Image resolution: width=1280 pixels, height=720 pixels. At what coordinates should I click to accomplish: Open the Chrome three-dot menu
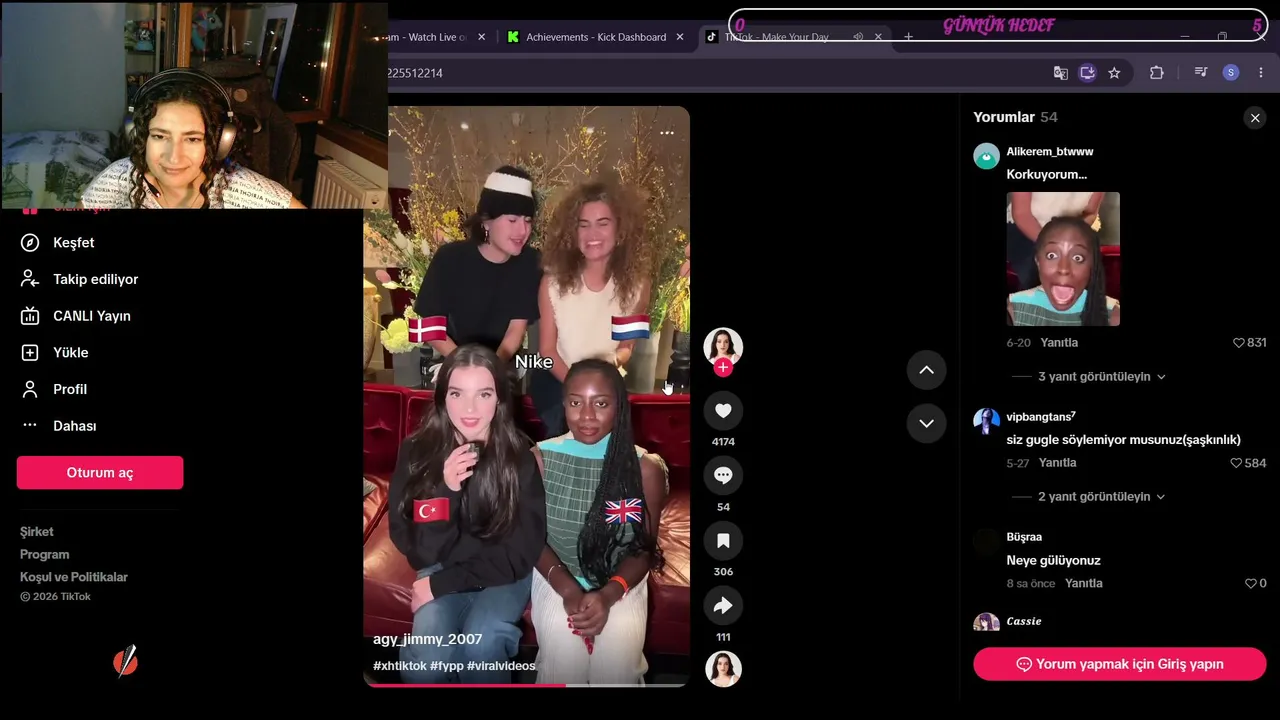pos(1261,73)
